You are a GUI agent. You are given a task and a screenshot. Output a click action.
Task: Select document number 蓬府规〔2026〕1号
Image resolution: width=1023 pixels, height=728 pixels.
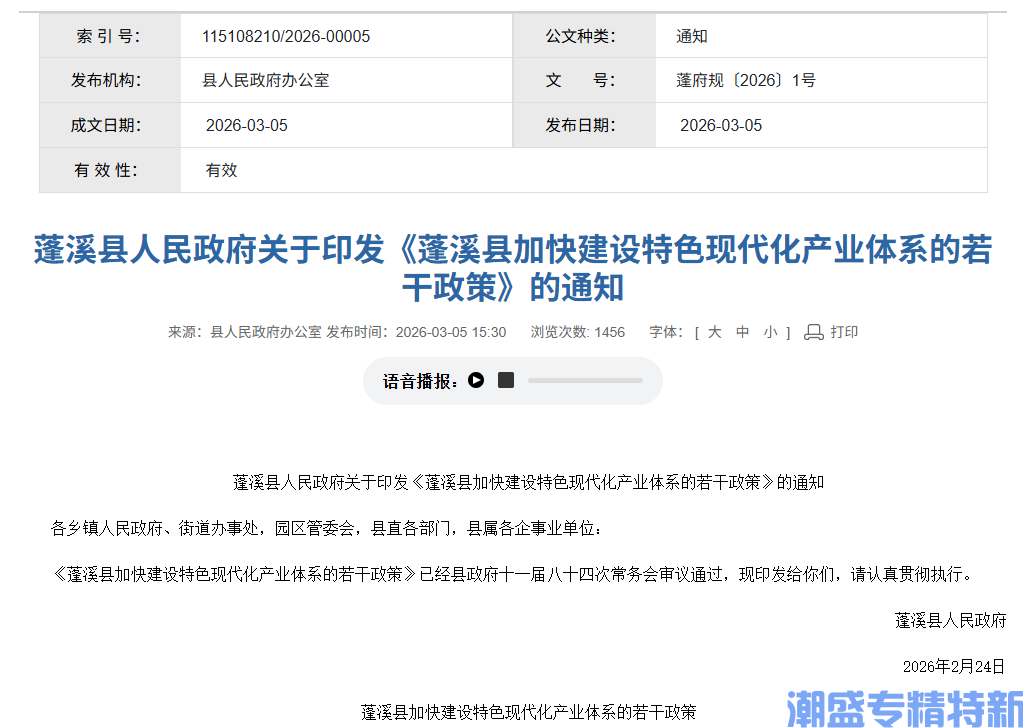[x=746, y=80]
